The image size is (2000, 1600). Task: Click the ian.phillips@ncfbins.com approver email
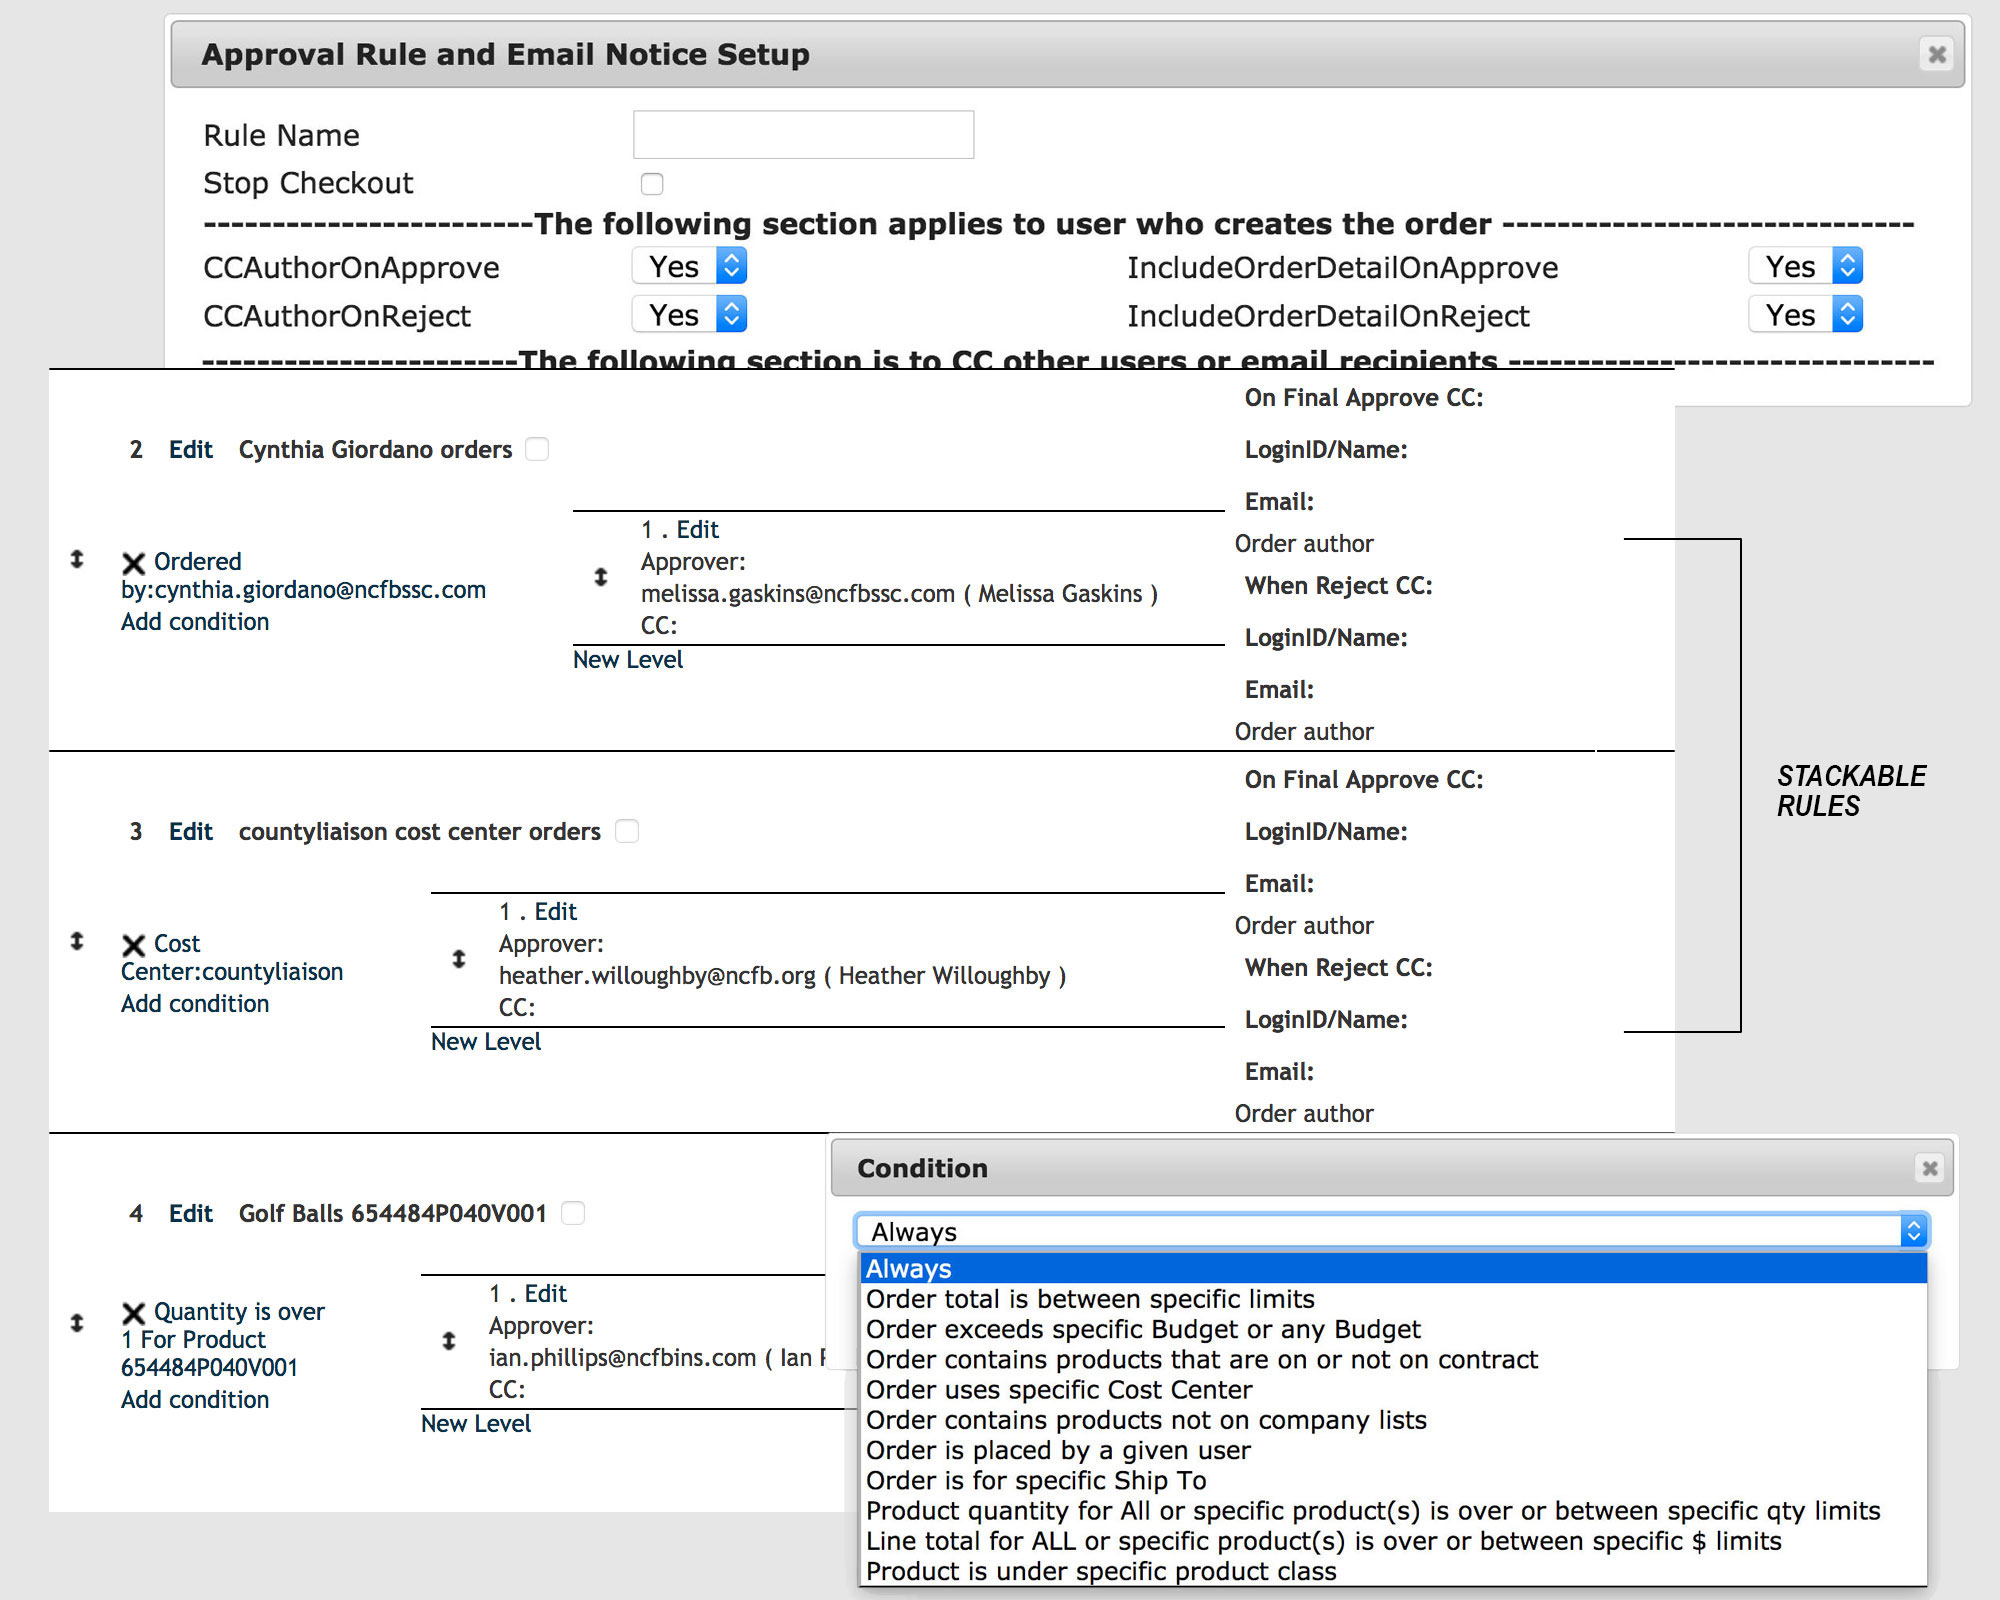coord(622,1357)
